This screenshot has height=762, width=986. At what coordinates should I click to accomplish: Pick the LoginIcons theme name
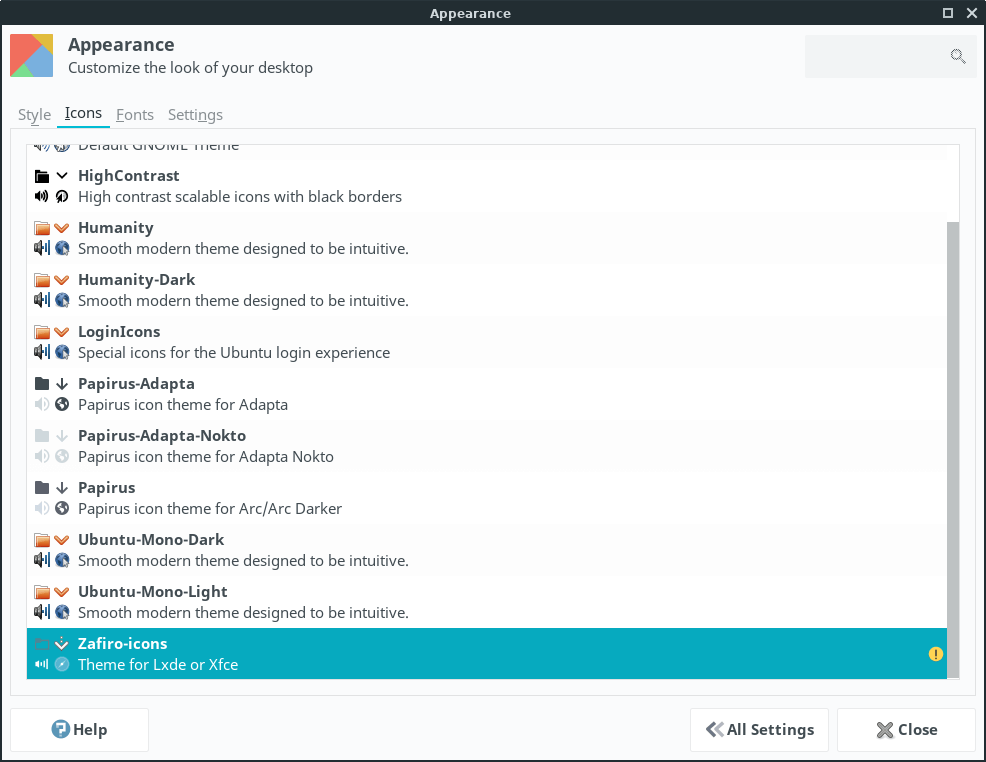point(119,332)
